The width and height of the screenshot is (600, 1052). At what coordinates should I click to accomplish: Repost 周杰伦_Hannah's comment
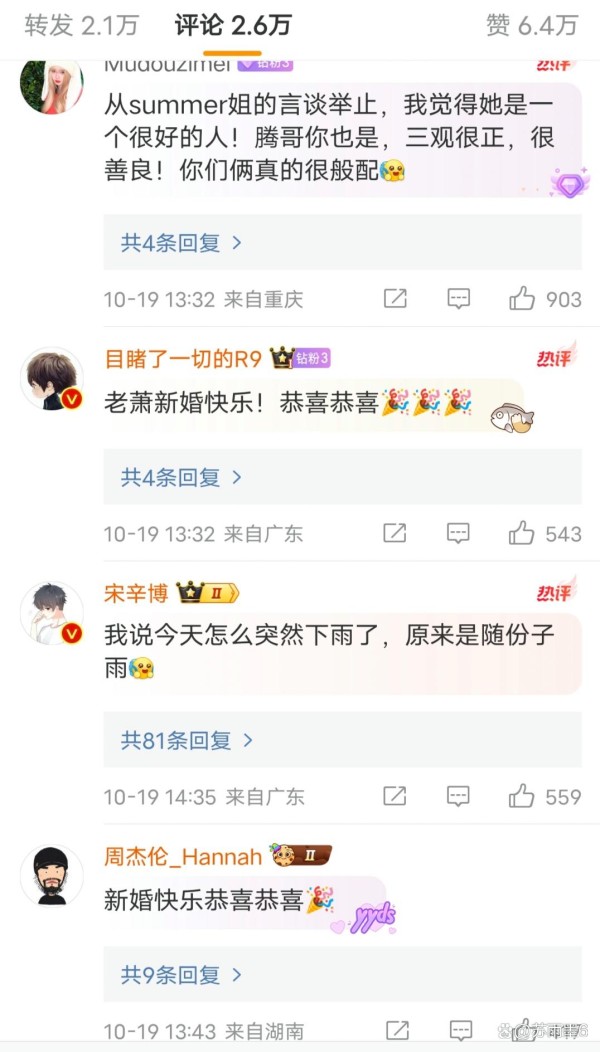(397, 1030)
